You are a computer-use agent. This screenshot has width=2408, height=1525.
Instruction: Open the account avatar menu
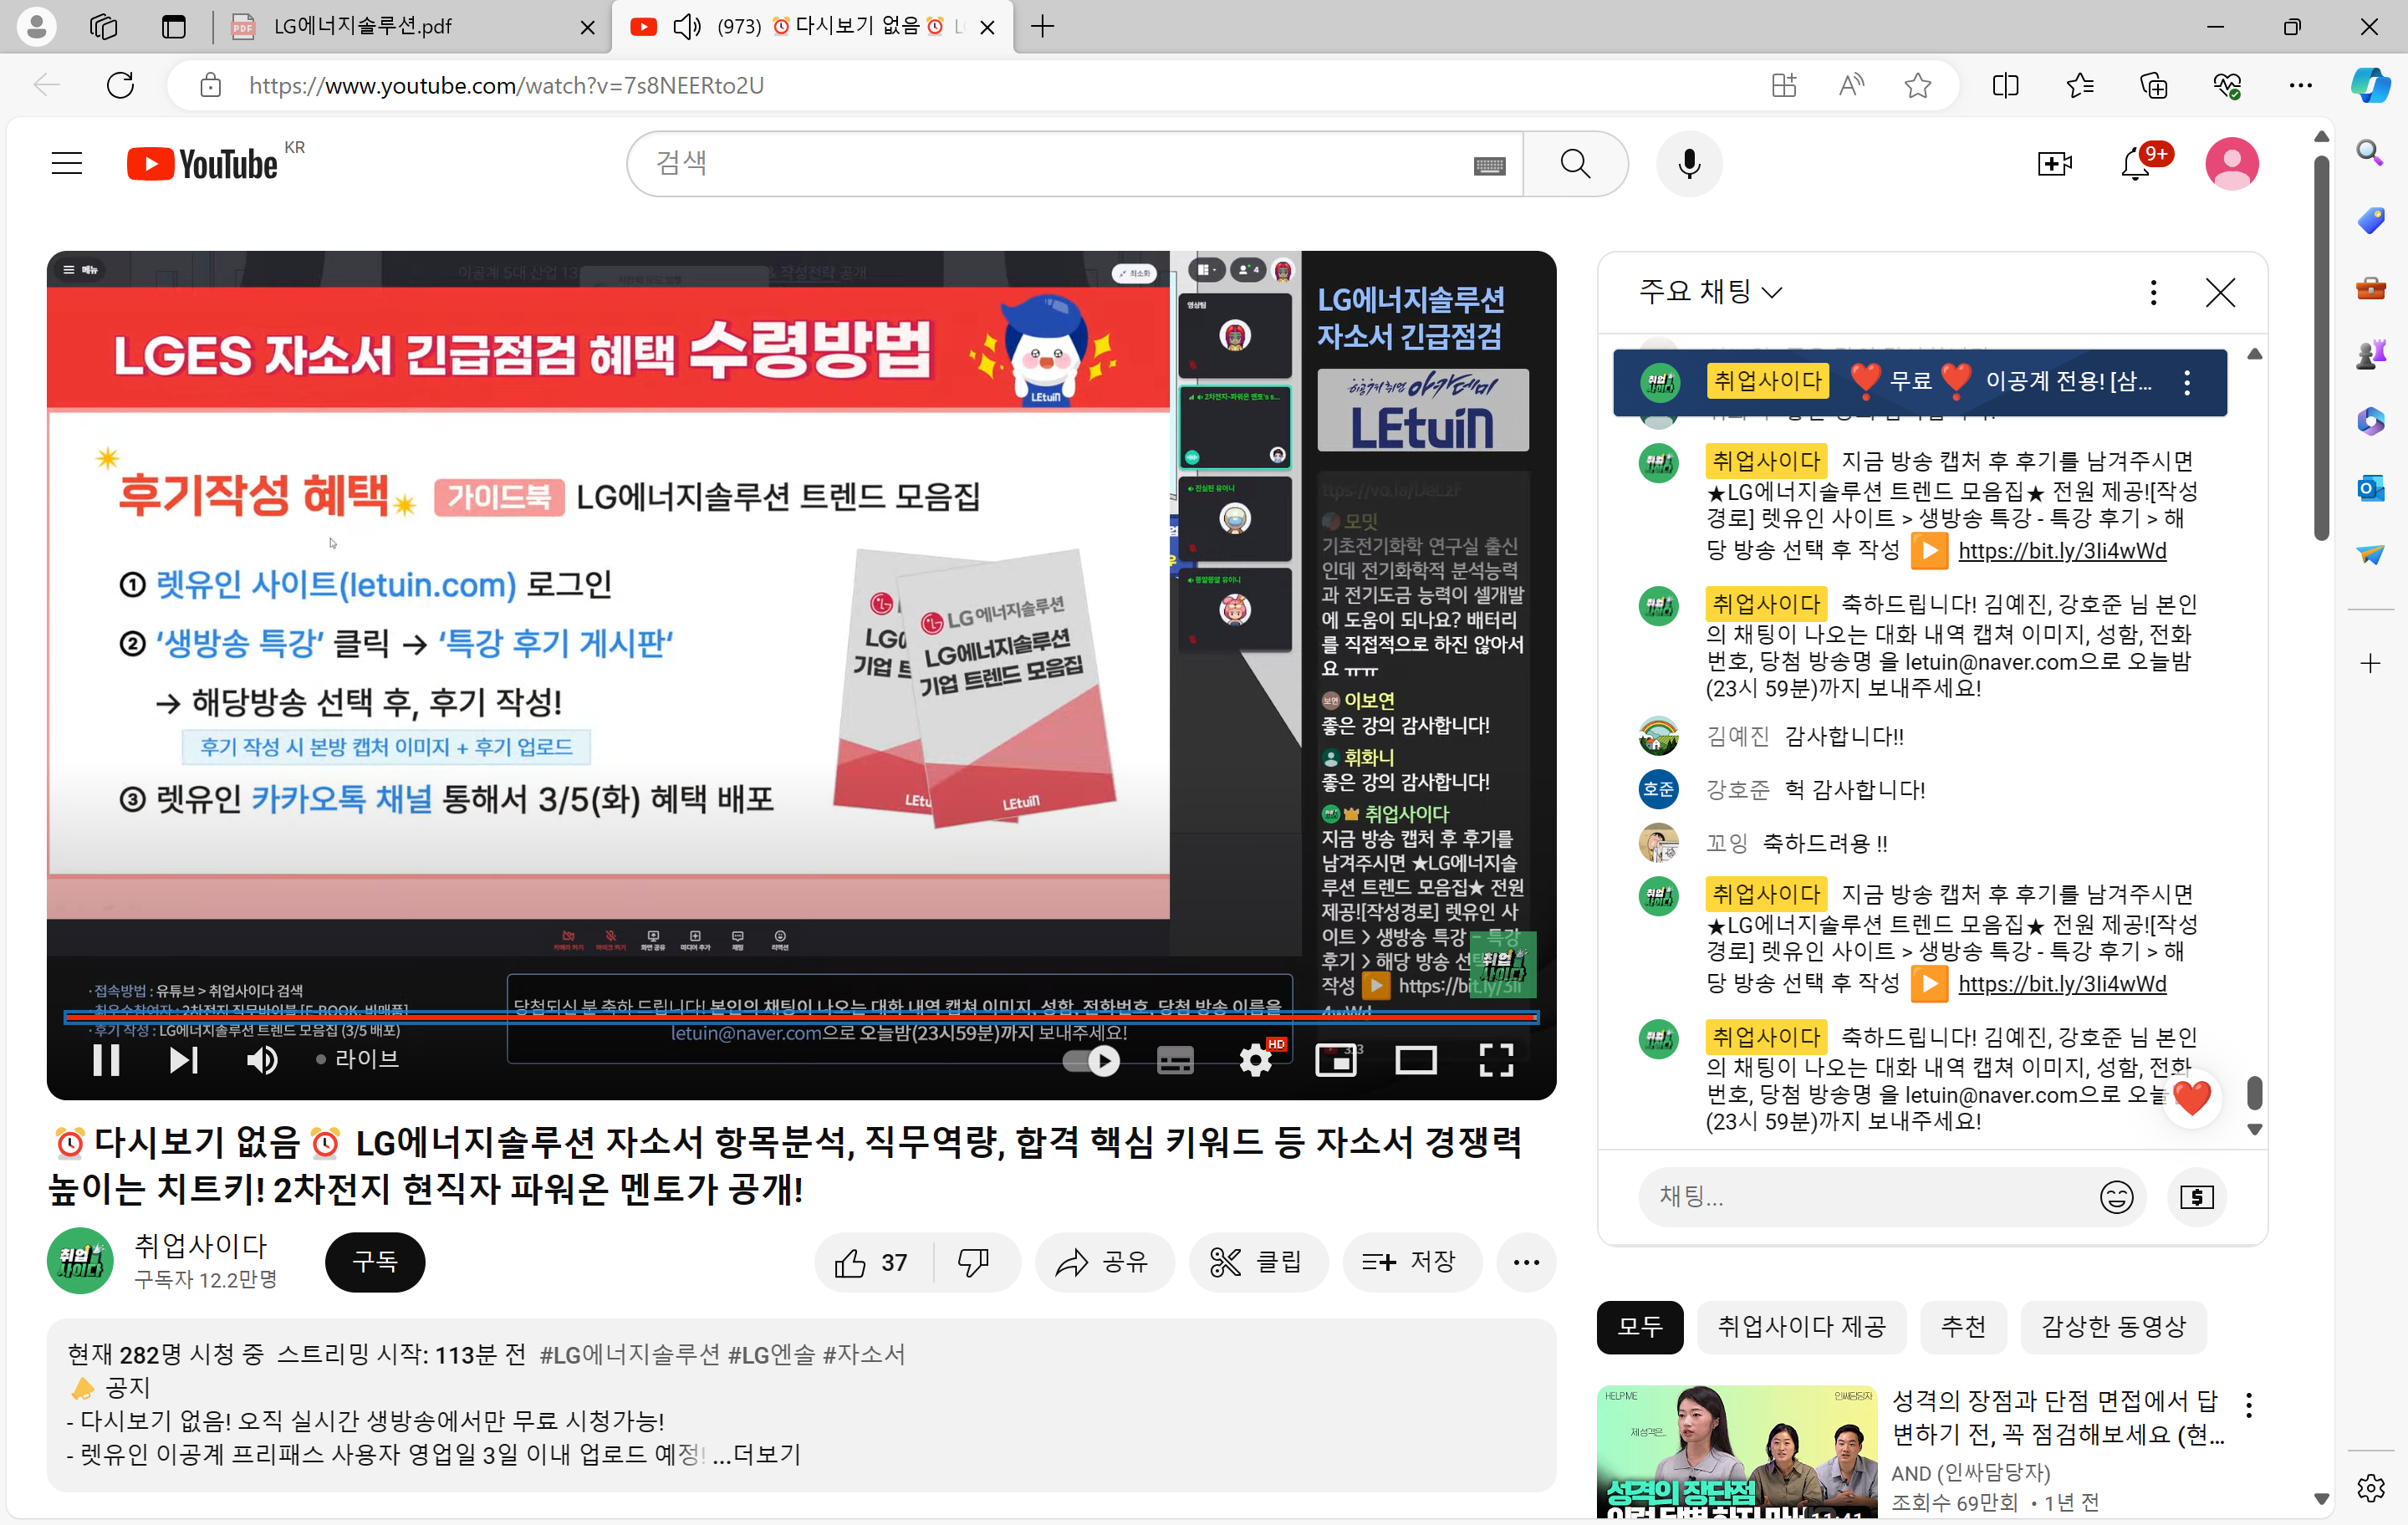[2231, 163]
